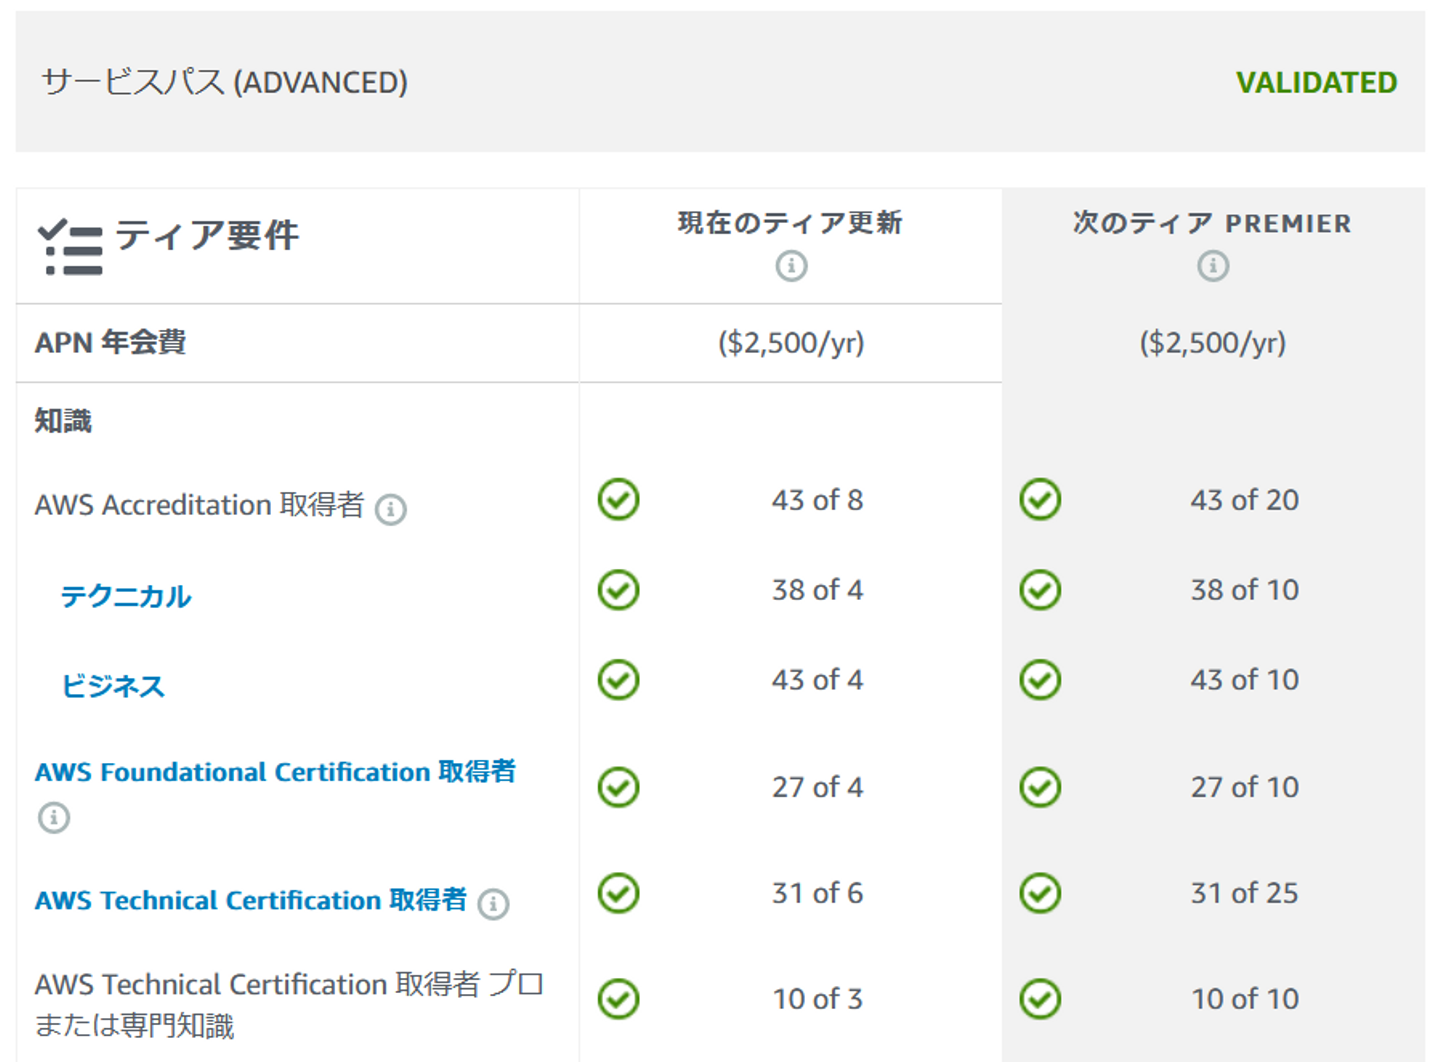1440x1062 pixels.
Task: Click the サービスパス (ADVANCED) heading
Action: [x=224, y=82]
